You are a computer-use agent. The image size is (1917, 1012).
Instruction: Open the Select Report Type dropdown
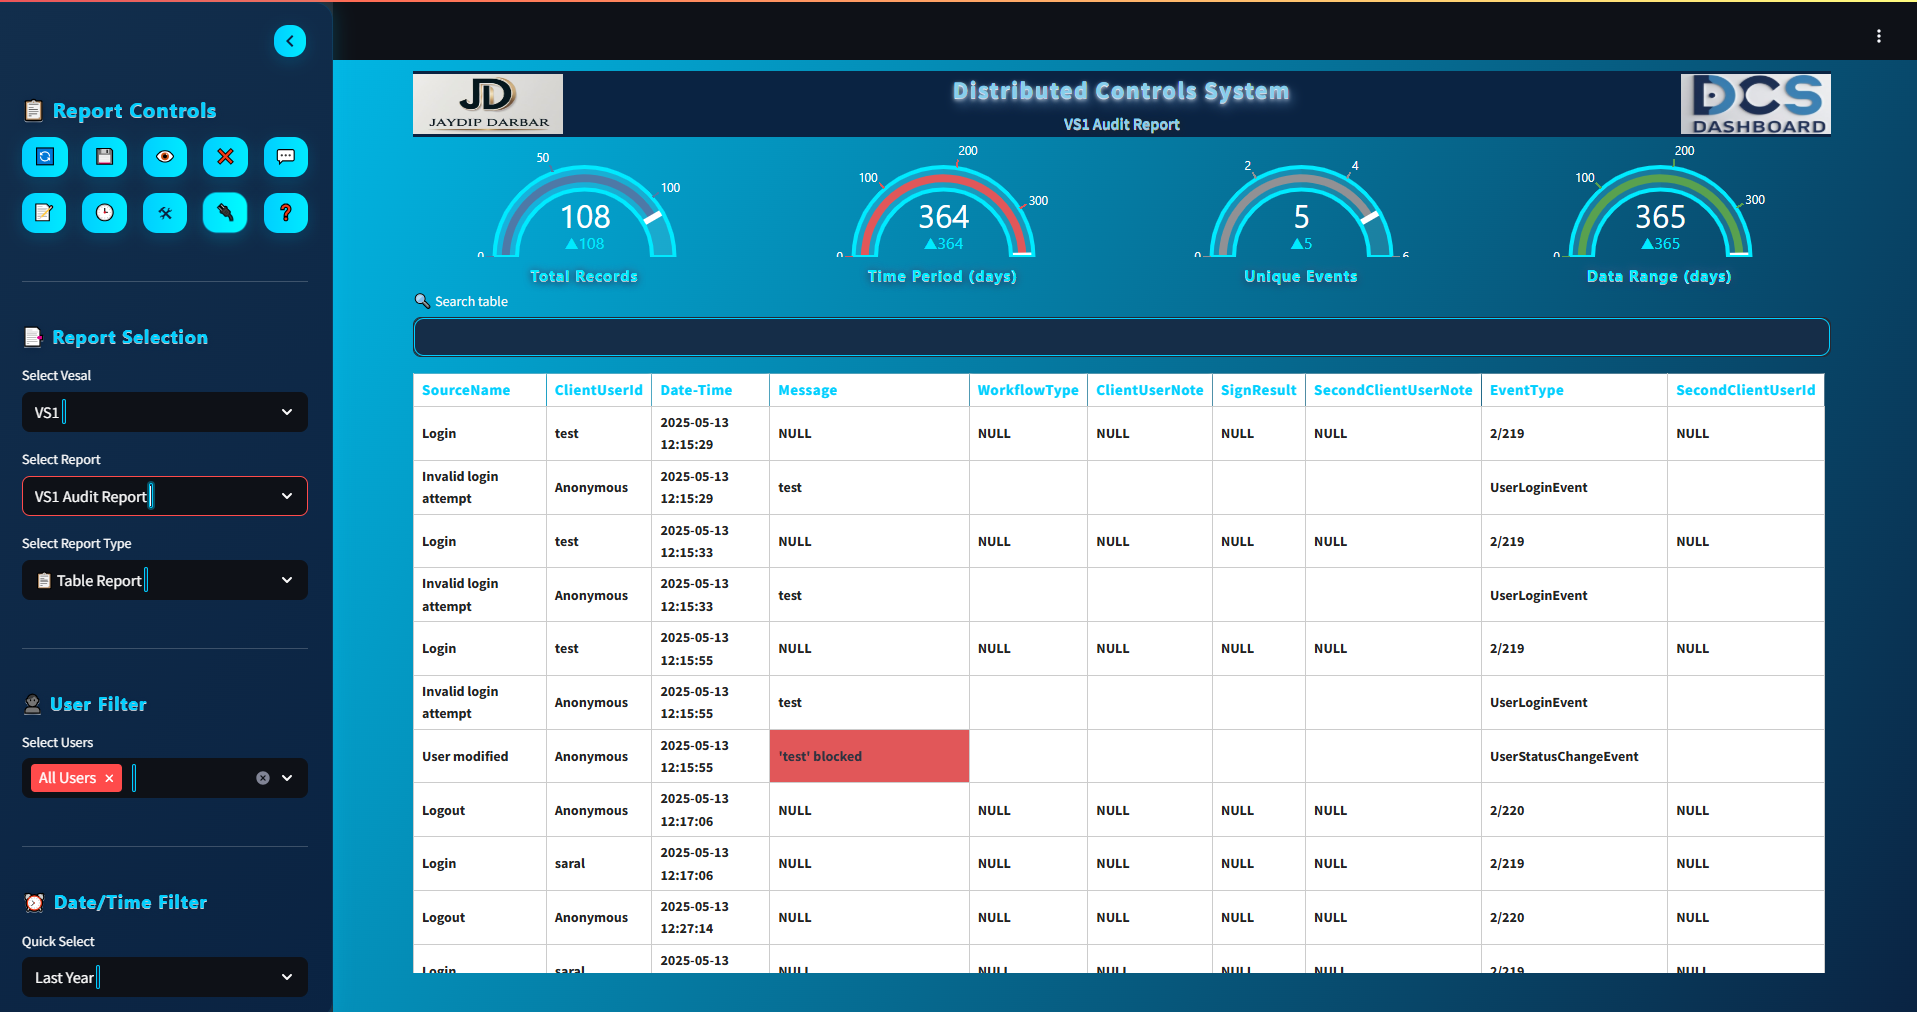tap(165, 580)
